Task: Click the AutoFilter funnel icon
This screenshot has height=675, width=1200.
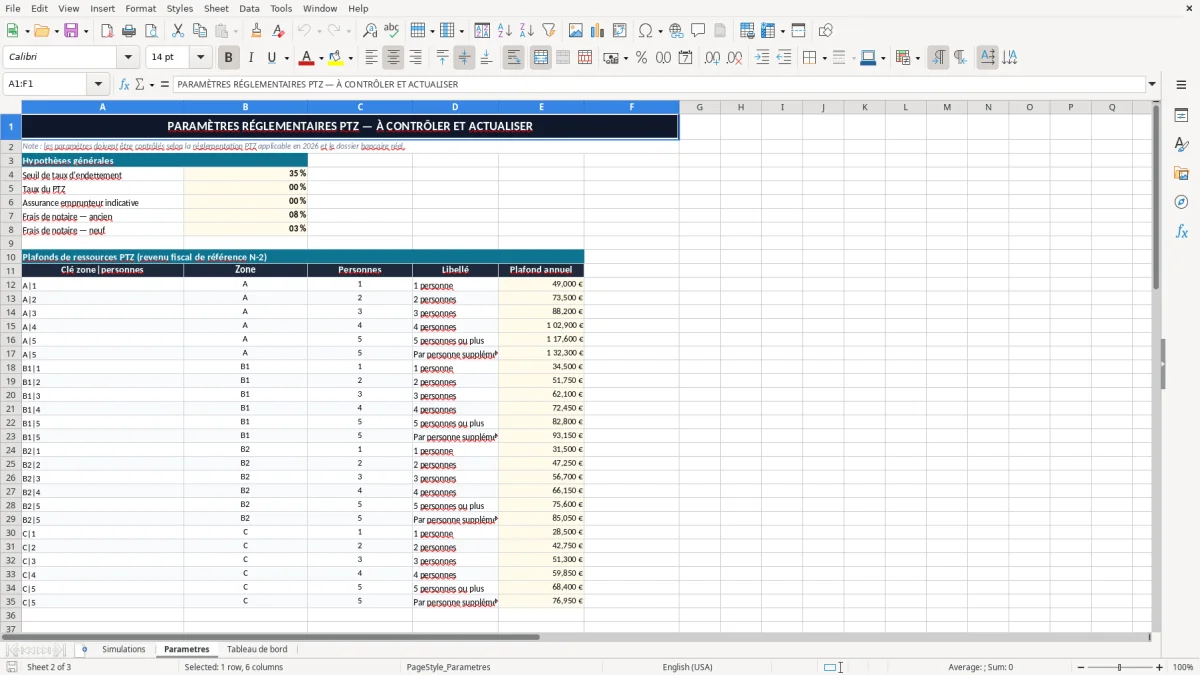Action: (549, 31)
